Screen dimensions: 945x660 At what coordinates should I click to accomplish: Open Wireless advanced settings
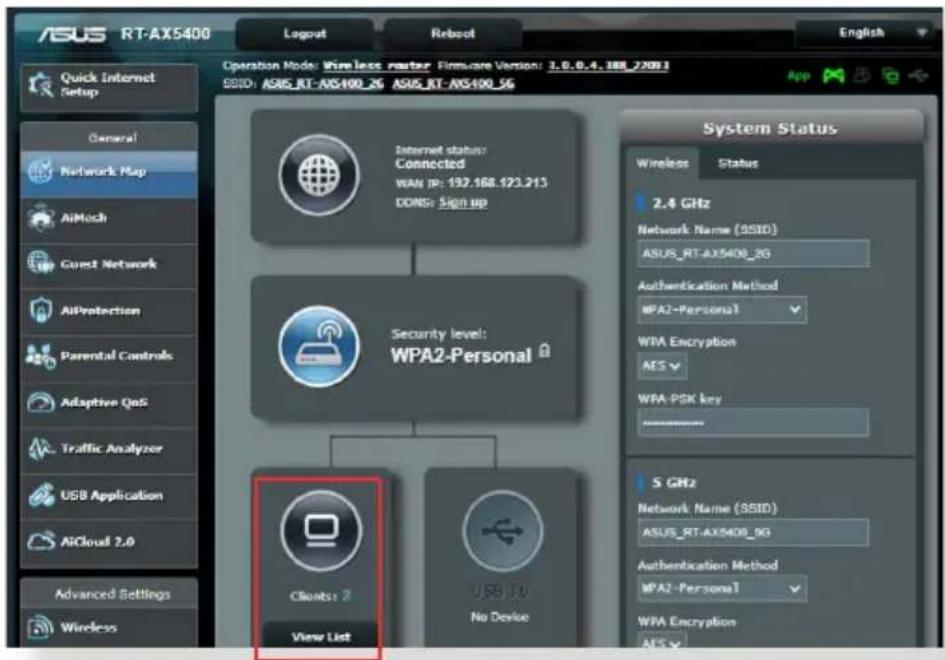pyautogui.click(x=108, y=628)
